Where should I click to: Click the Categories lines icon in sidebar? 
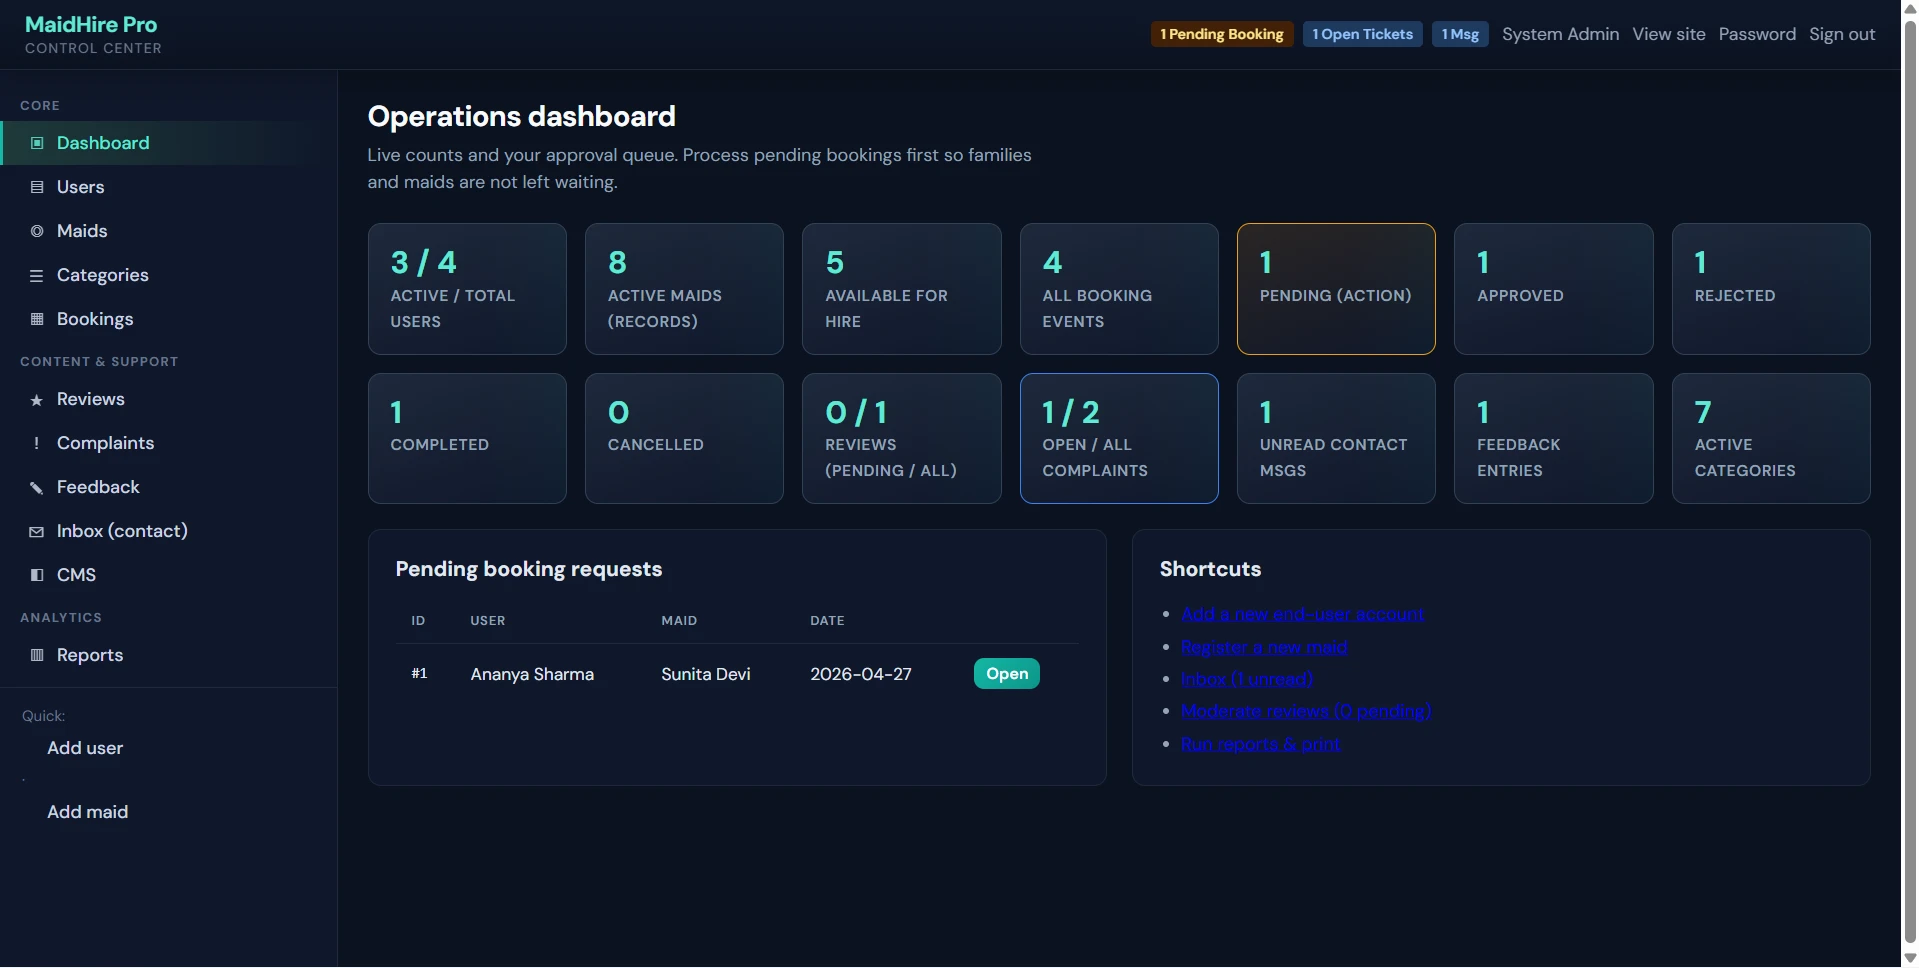click(37, 275)
